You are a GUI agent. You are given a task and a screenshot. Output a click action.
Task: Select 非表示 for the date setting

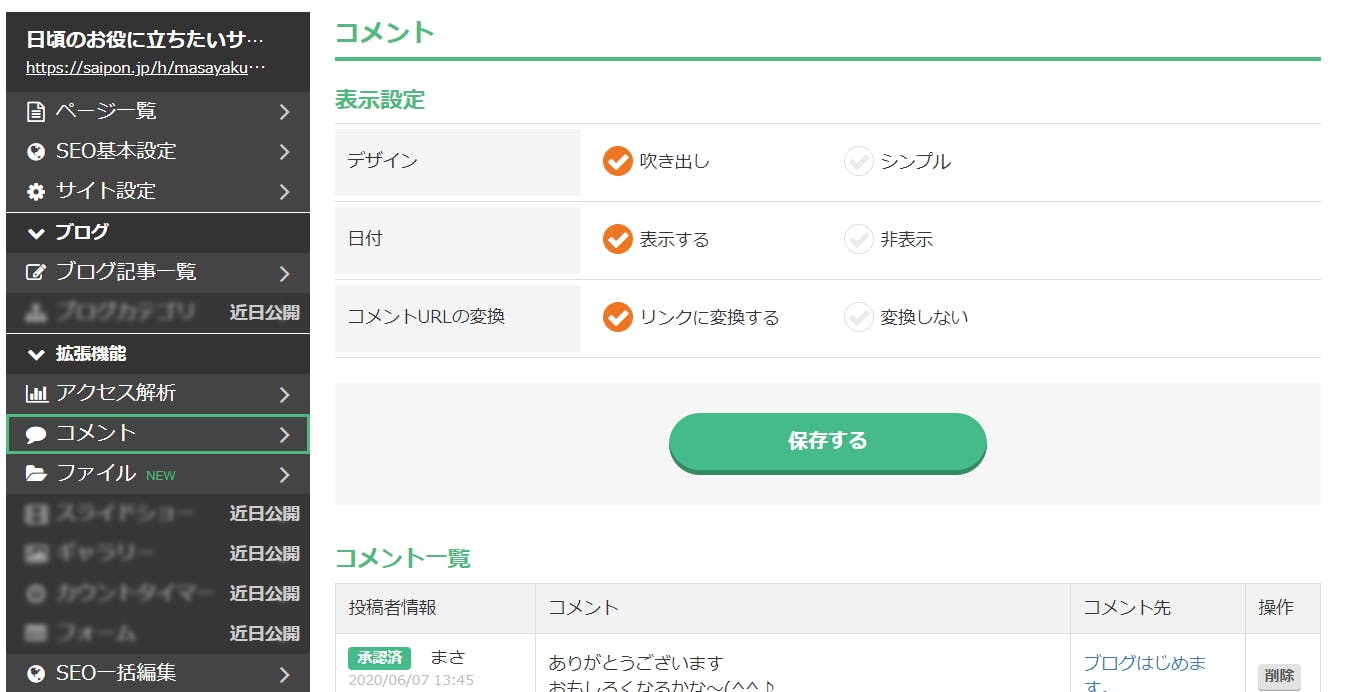[859, 239]
